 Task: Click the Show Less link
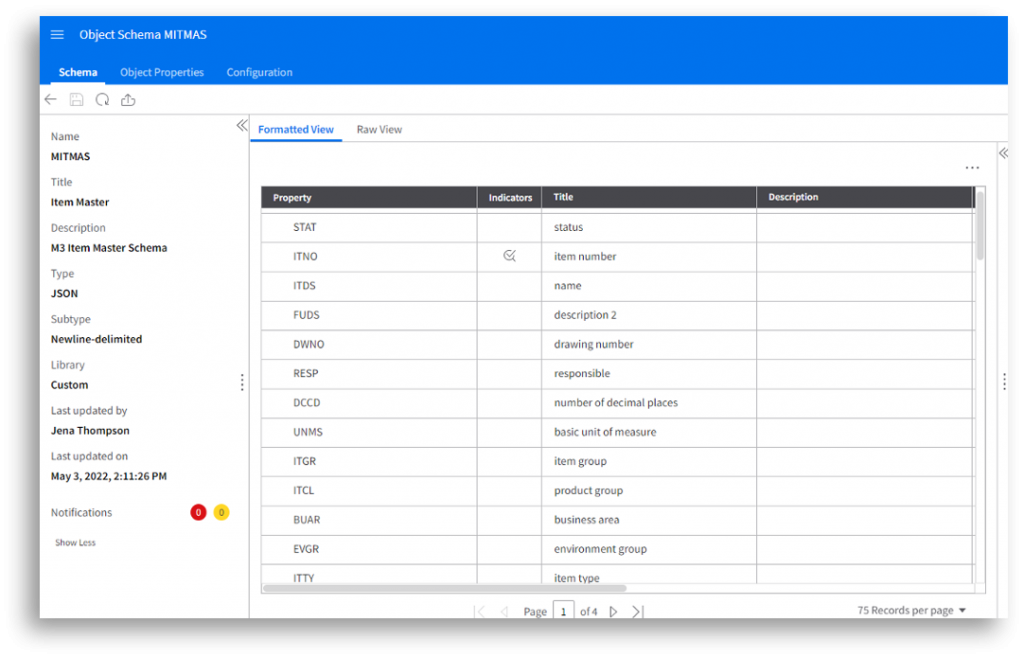(x=75, y=542)
